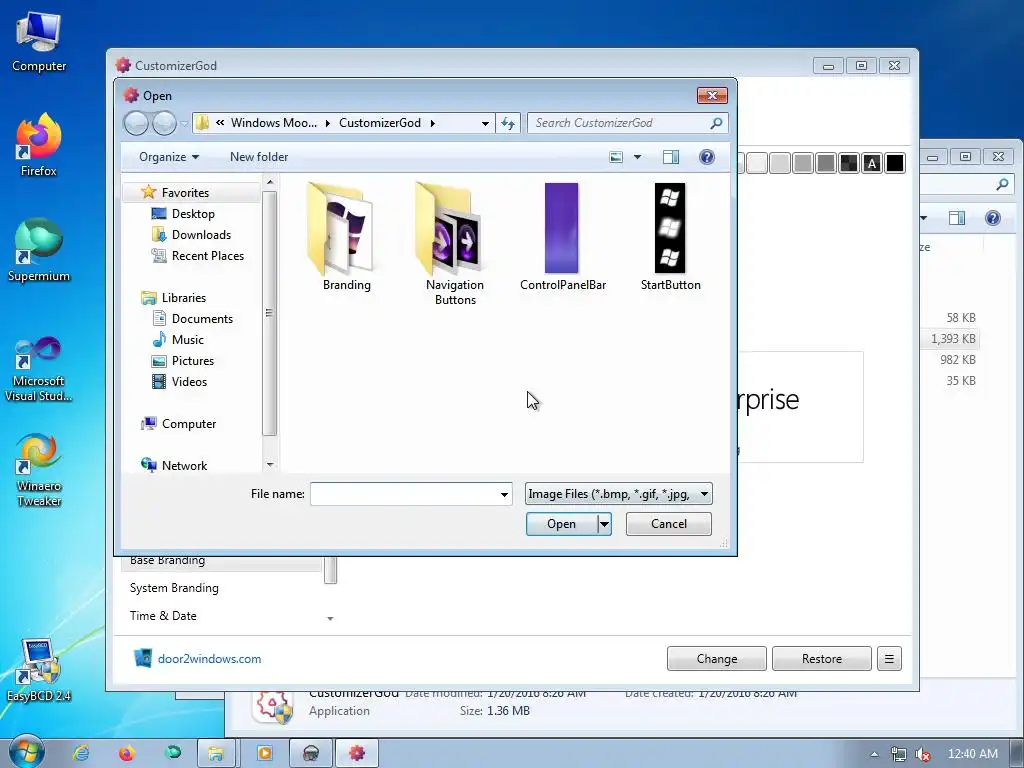Select Time & Date in CustomizerGod list
1024x768 pixels.
163,616
